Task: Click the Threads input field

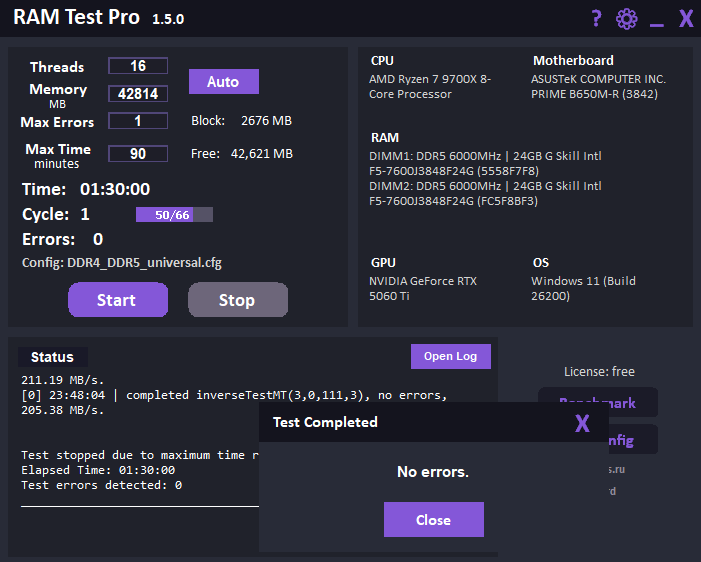Action: pyautogui.click(x=138, y=66)
